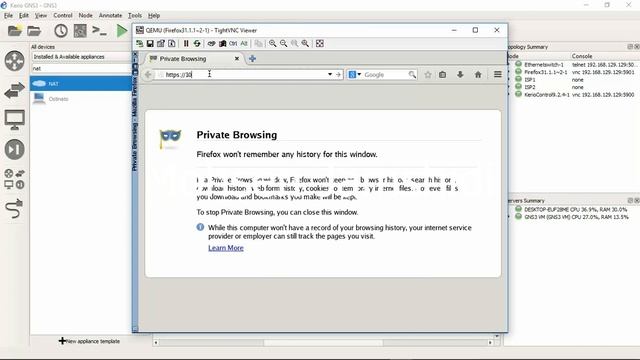Click Save connection icon in TightVNC toolbar
This screenshot has width=640, height=360.
(150, 43)
